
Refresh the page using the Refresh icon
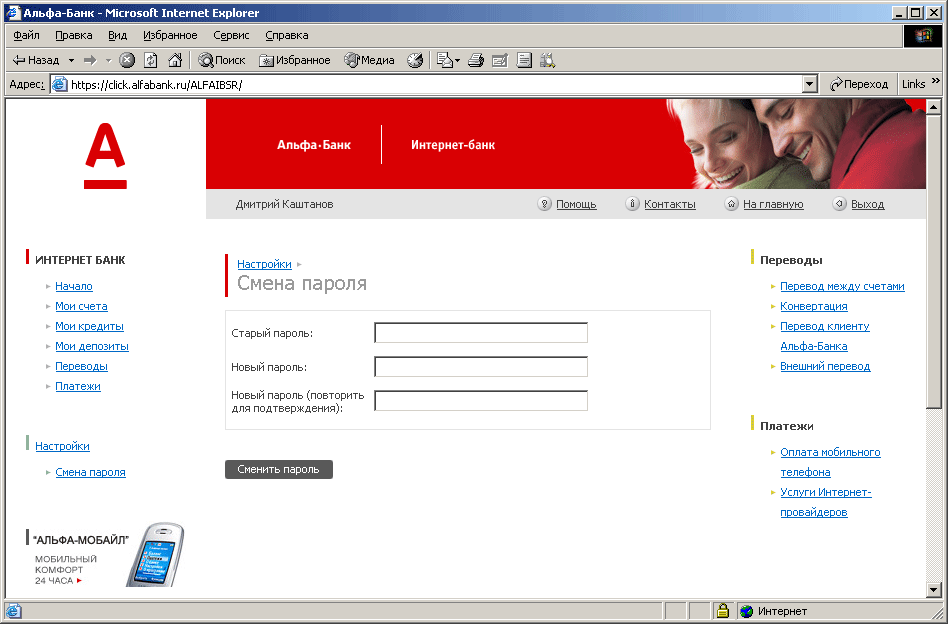pos(151,60)
